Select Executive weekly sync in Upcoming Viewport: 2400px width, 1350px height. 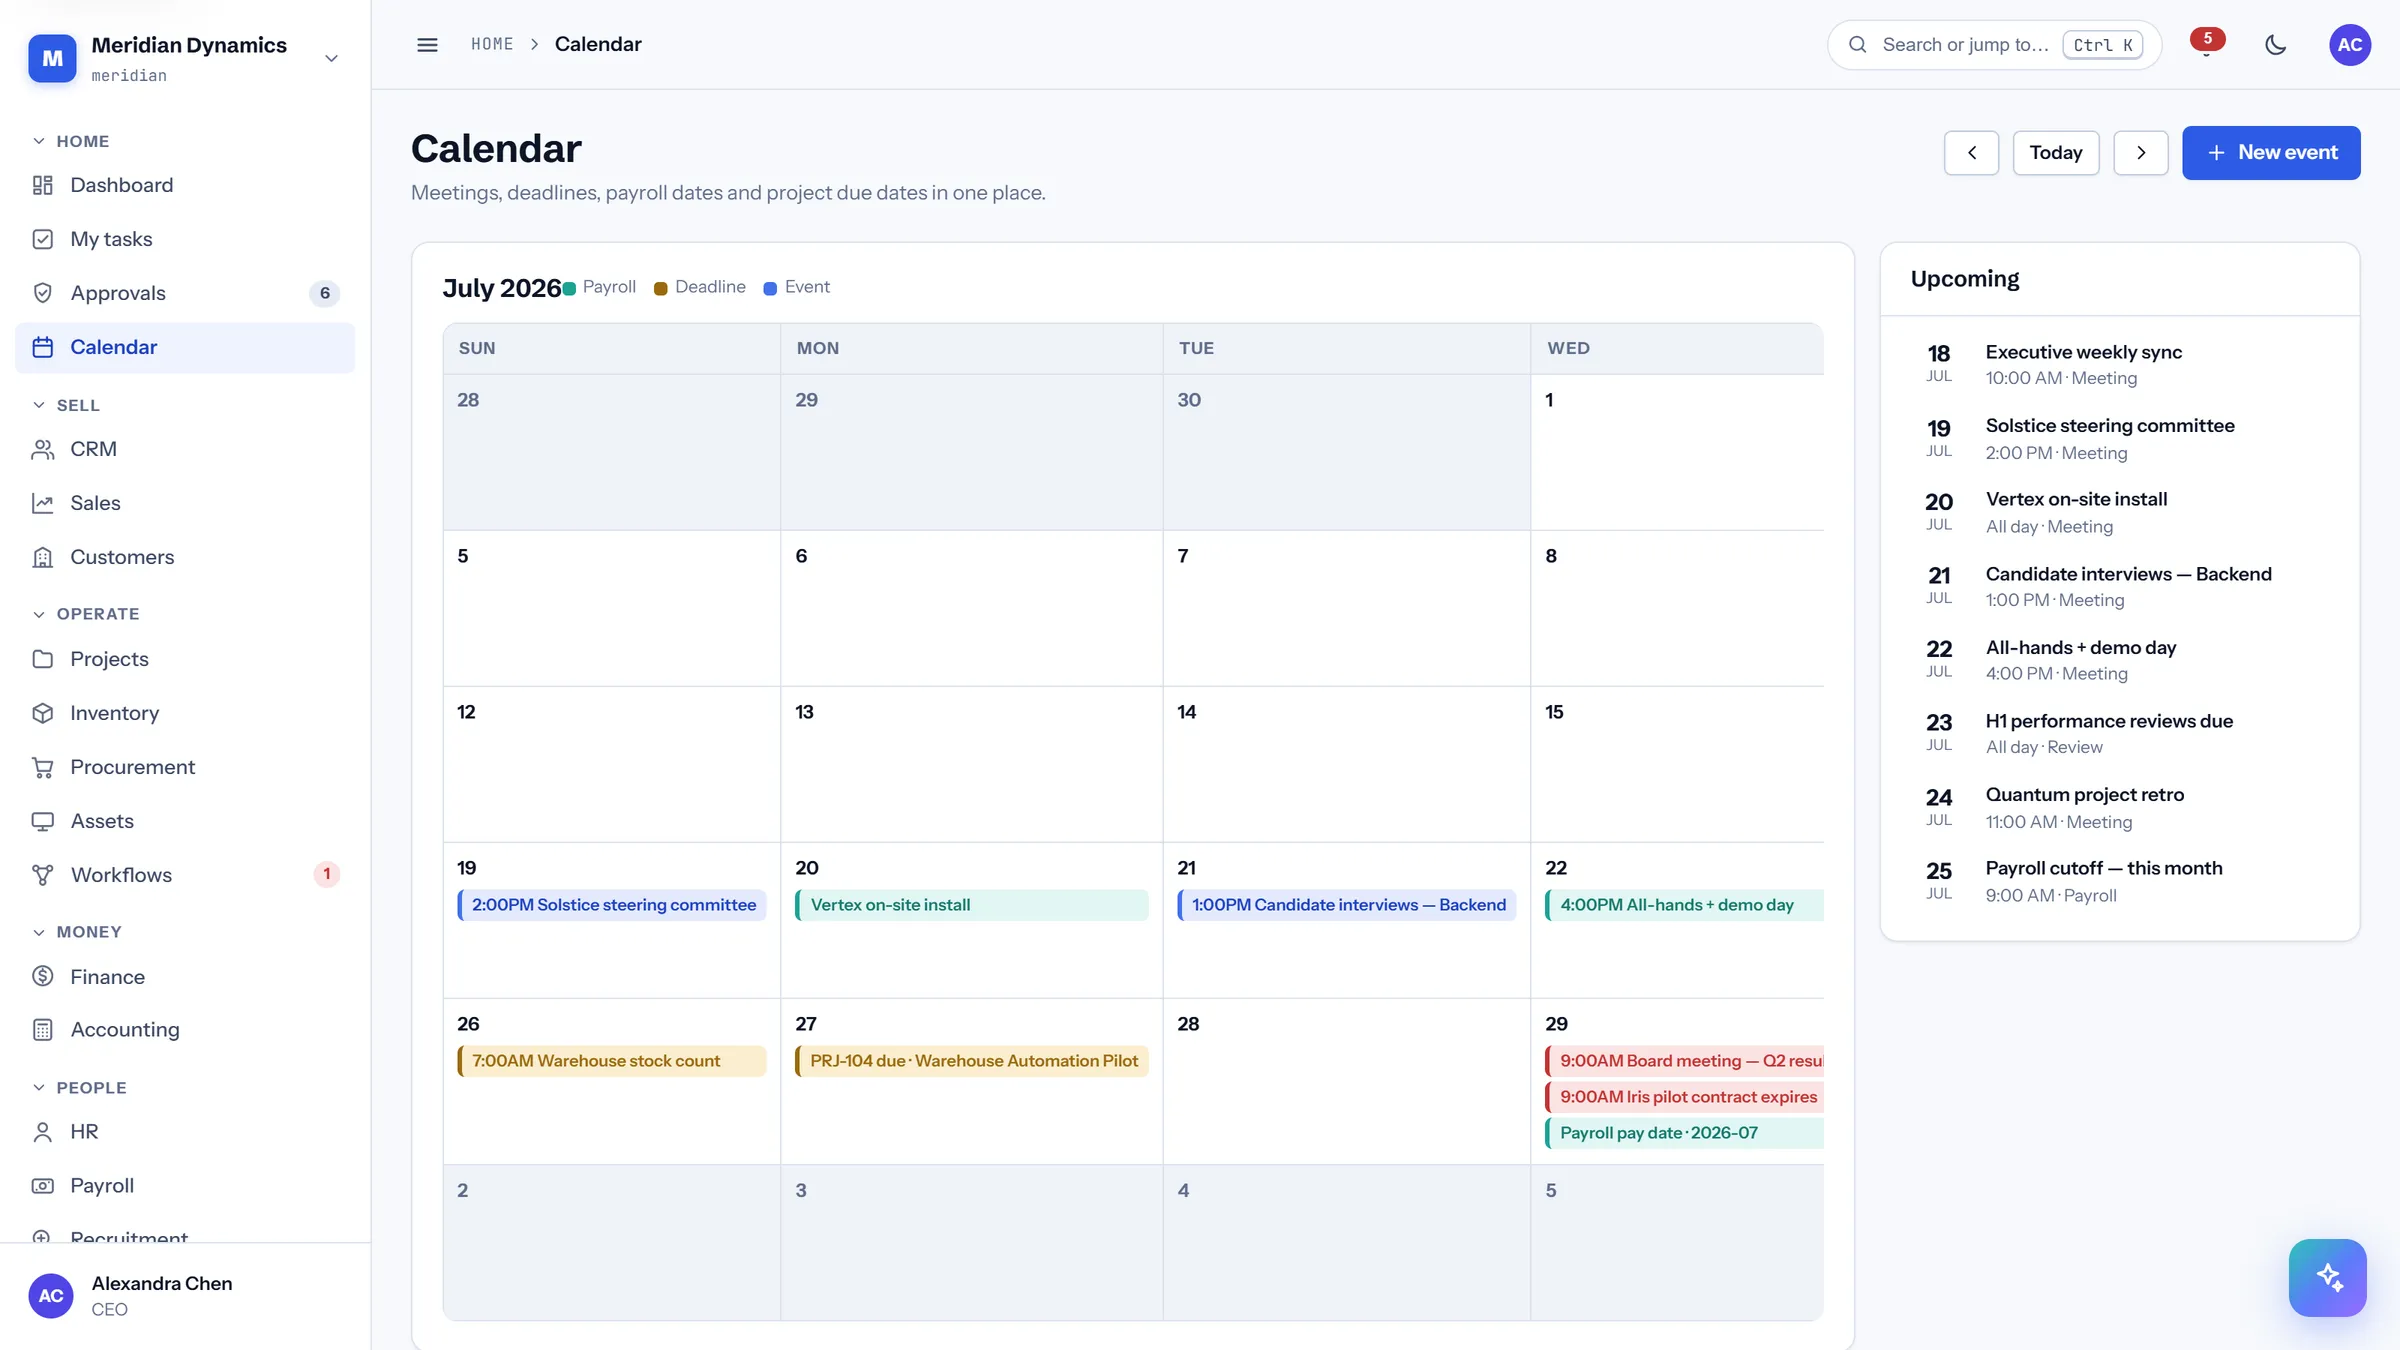[x=2119, y=365]
